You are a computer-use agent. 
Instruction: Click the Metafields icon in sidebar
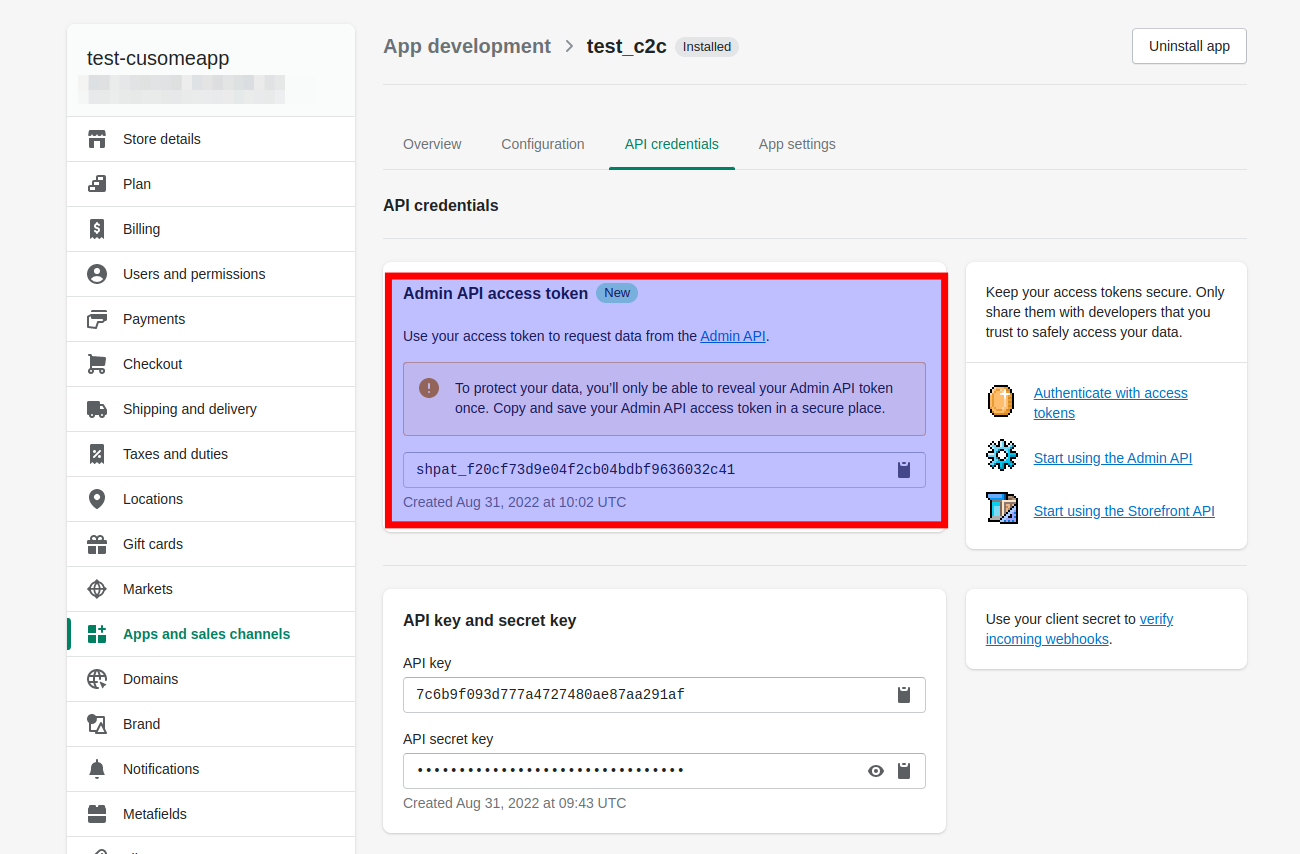pyautogui.click(x=97, y=814)
